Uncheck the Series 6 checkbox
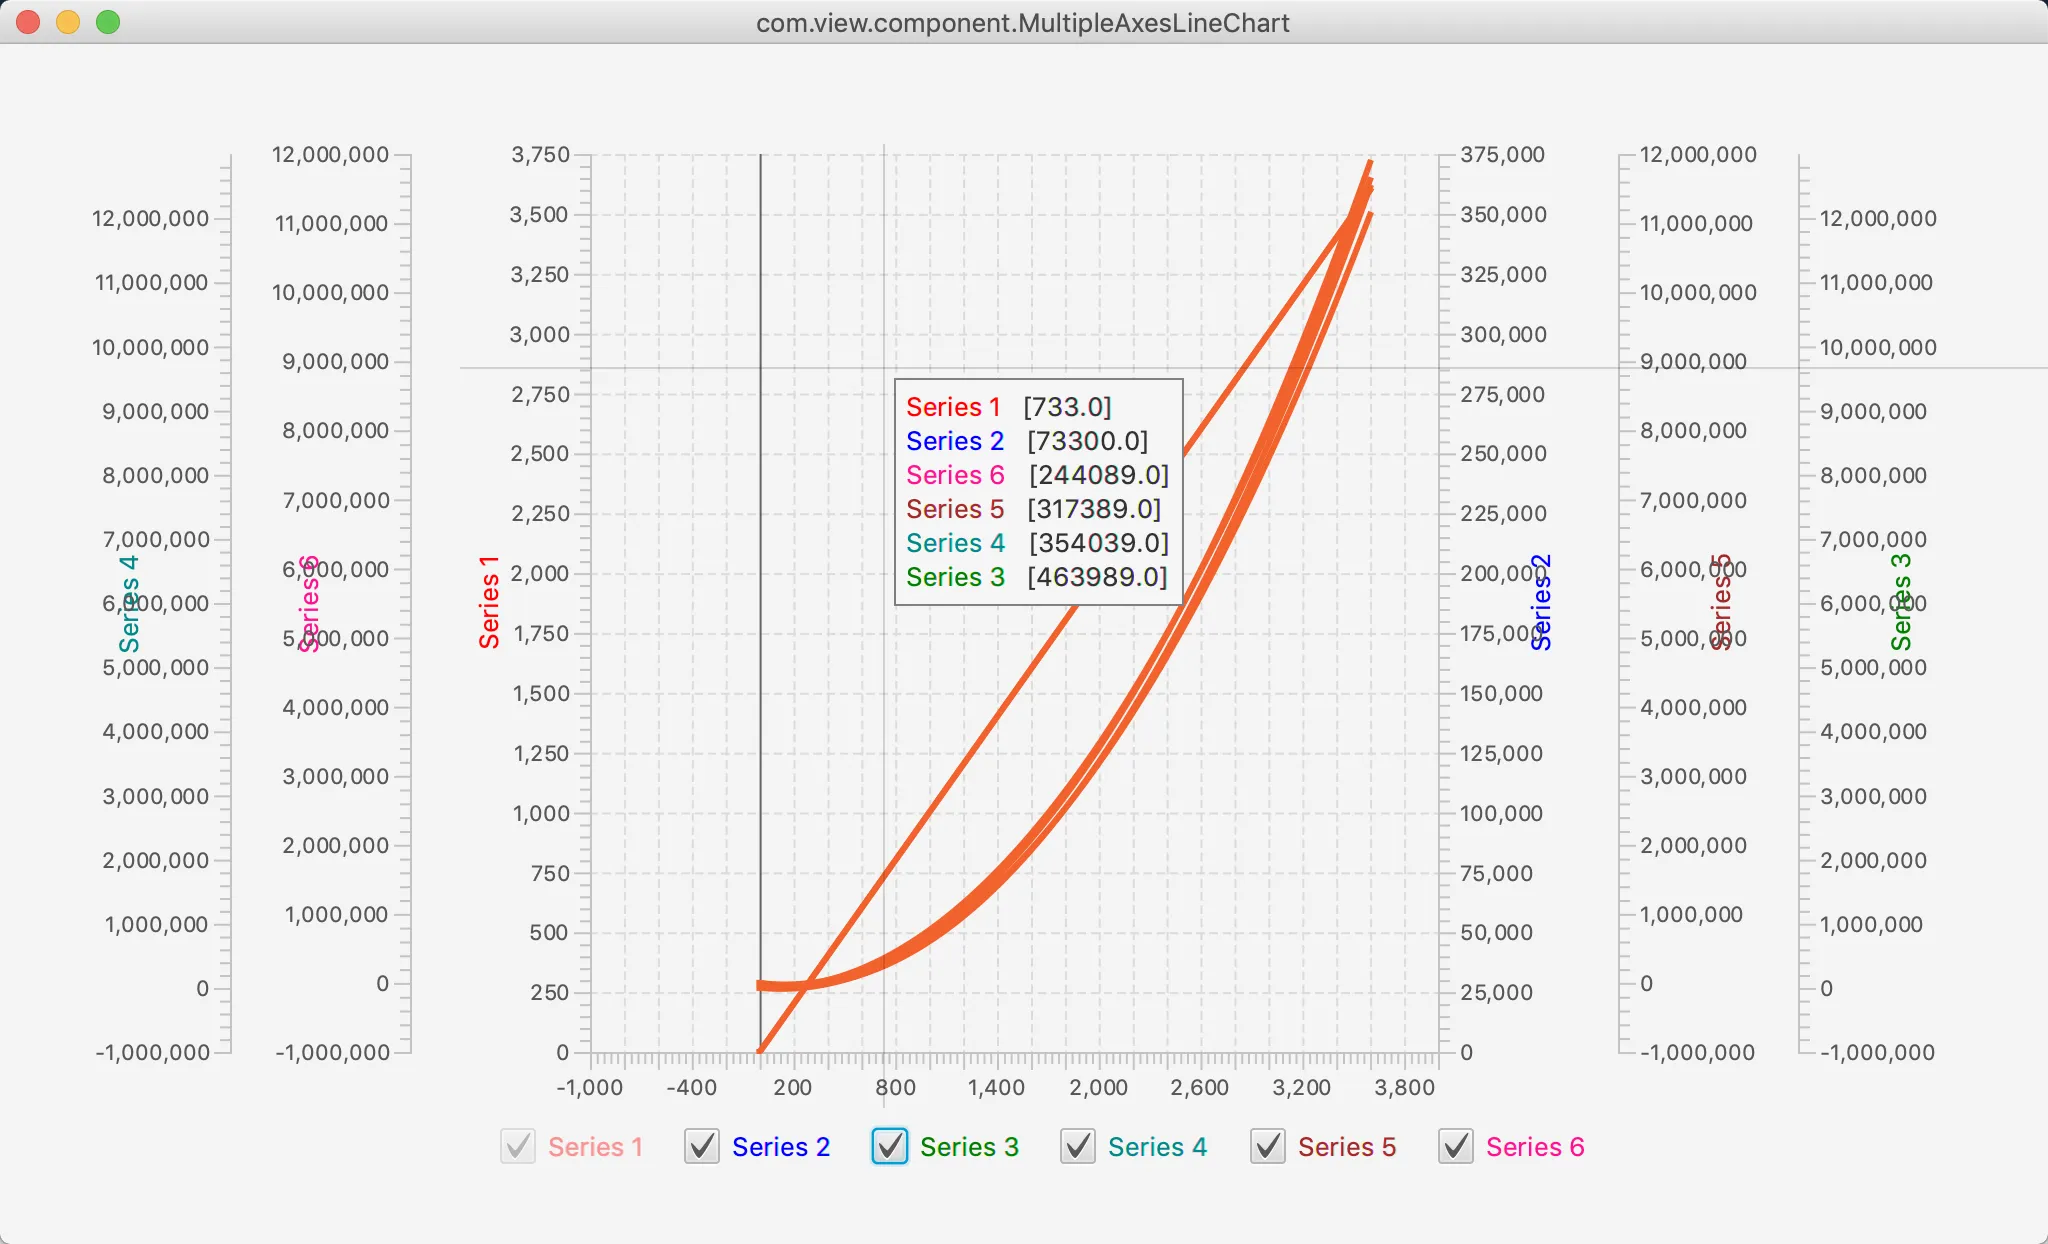 coord(1456,1146)
